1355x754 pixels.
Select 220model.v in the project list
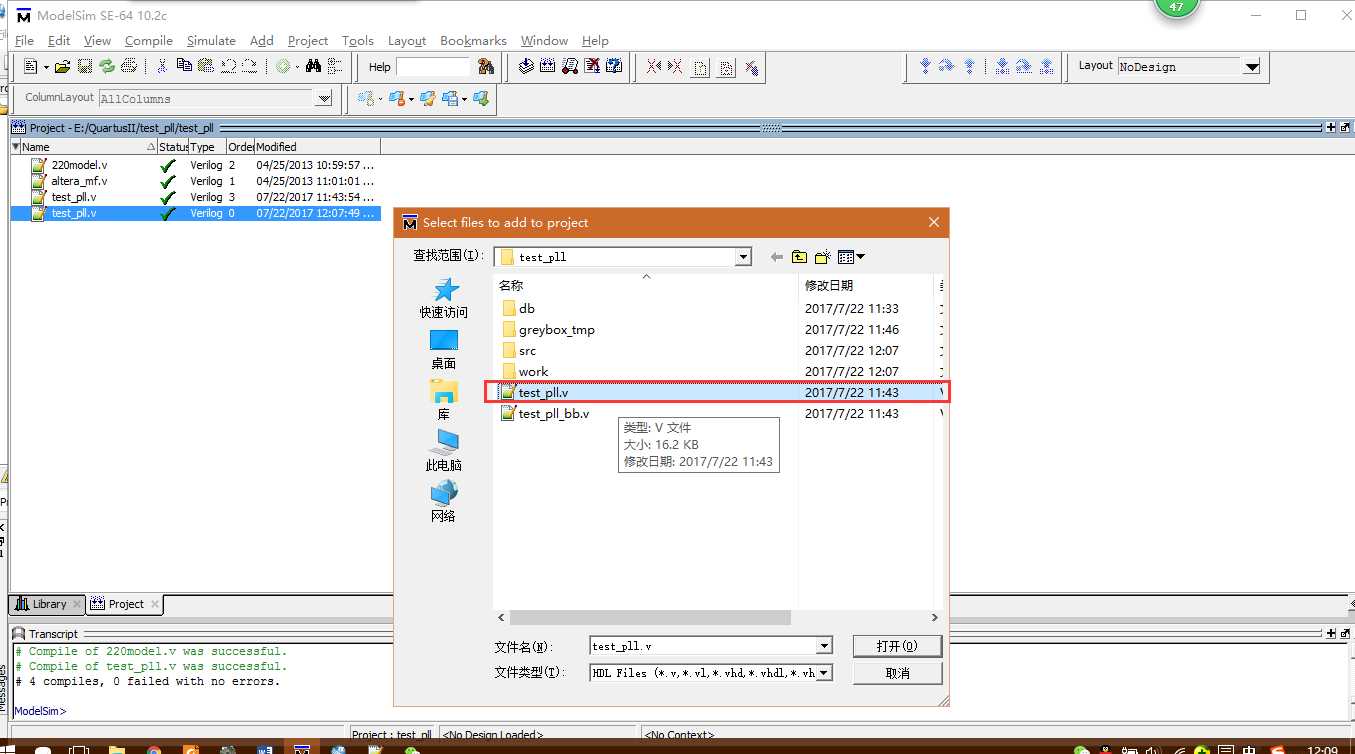tap(79, 165)
